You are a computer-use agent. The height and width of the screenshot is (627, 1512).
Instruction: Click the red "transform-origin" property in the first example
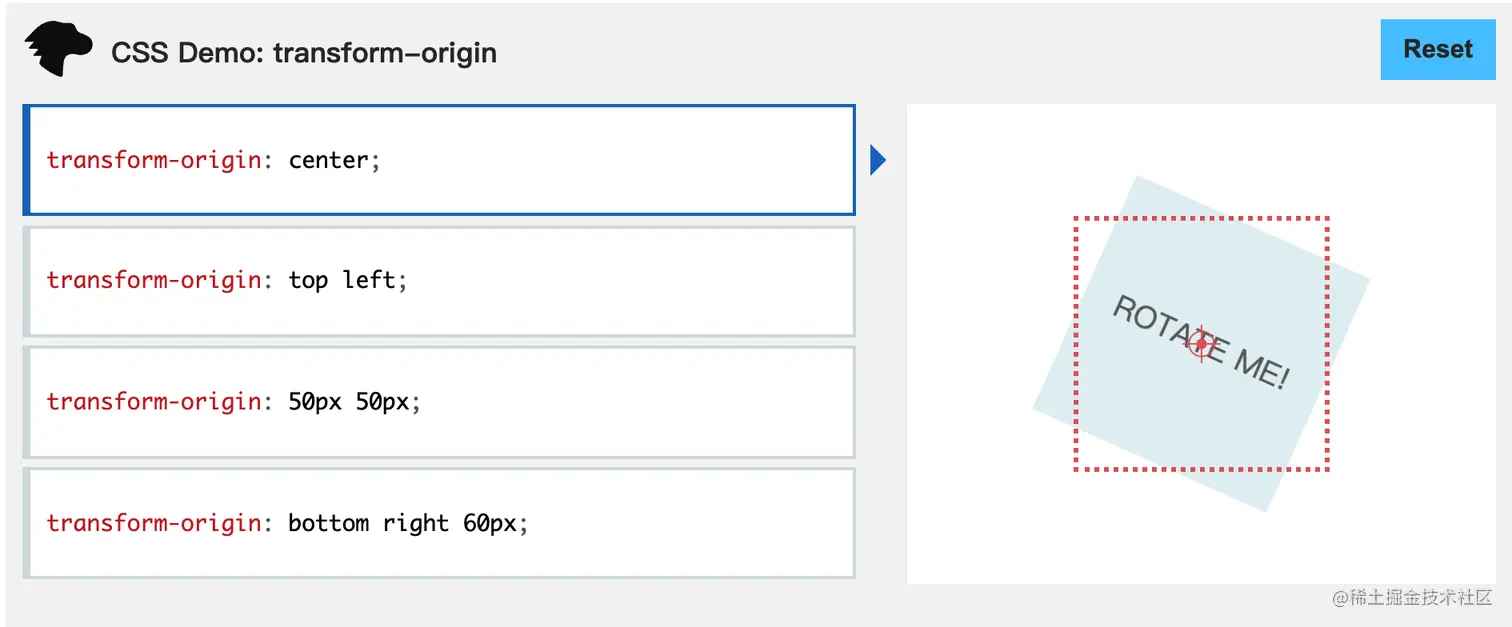tap(154, 160)
